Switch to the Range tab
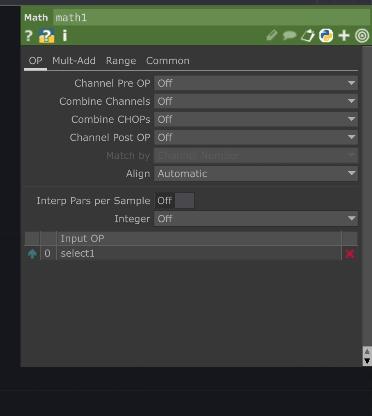Image resolution: width=372 pixels, height=416 pixels. point(121,61)
